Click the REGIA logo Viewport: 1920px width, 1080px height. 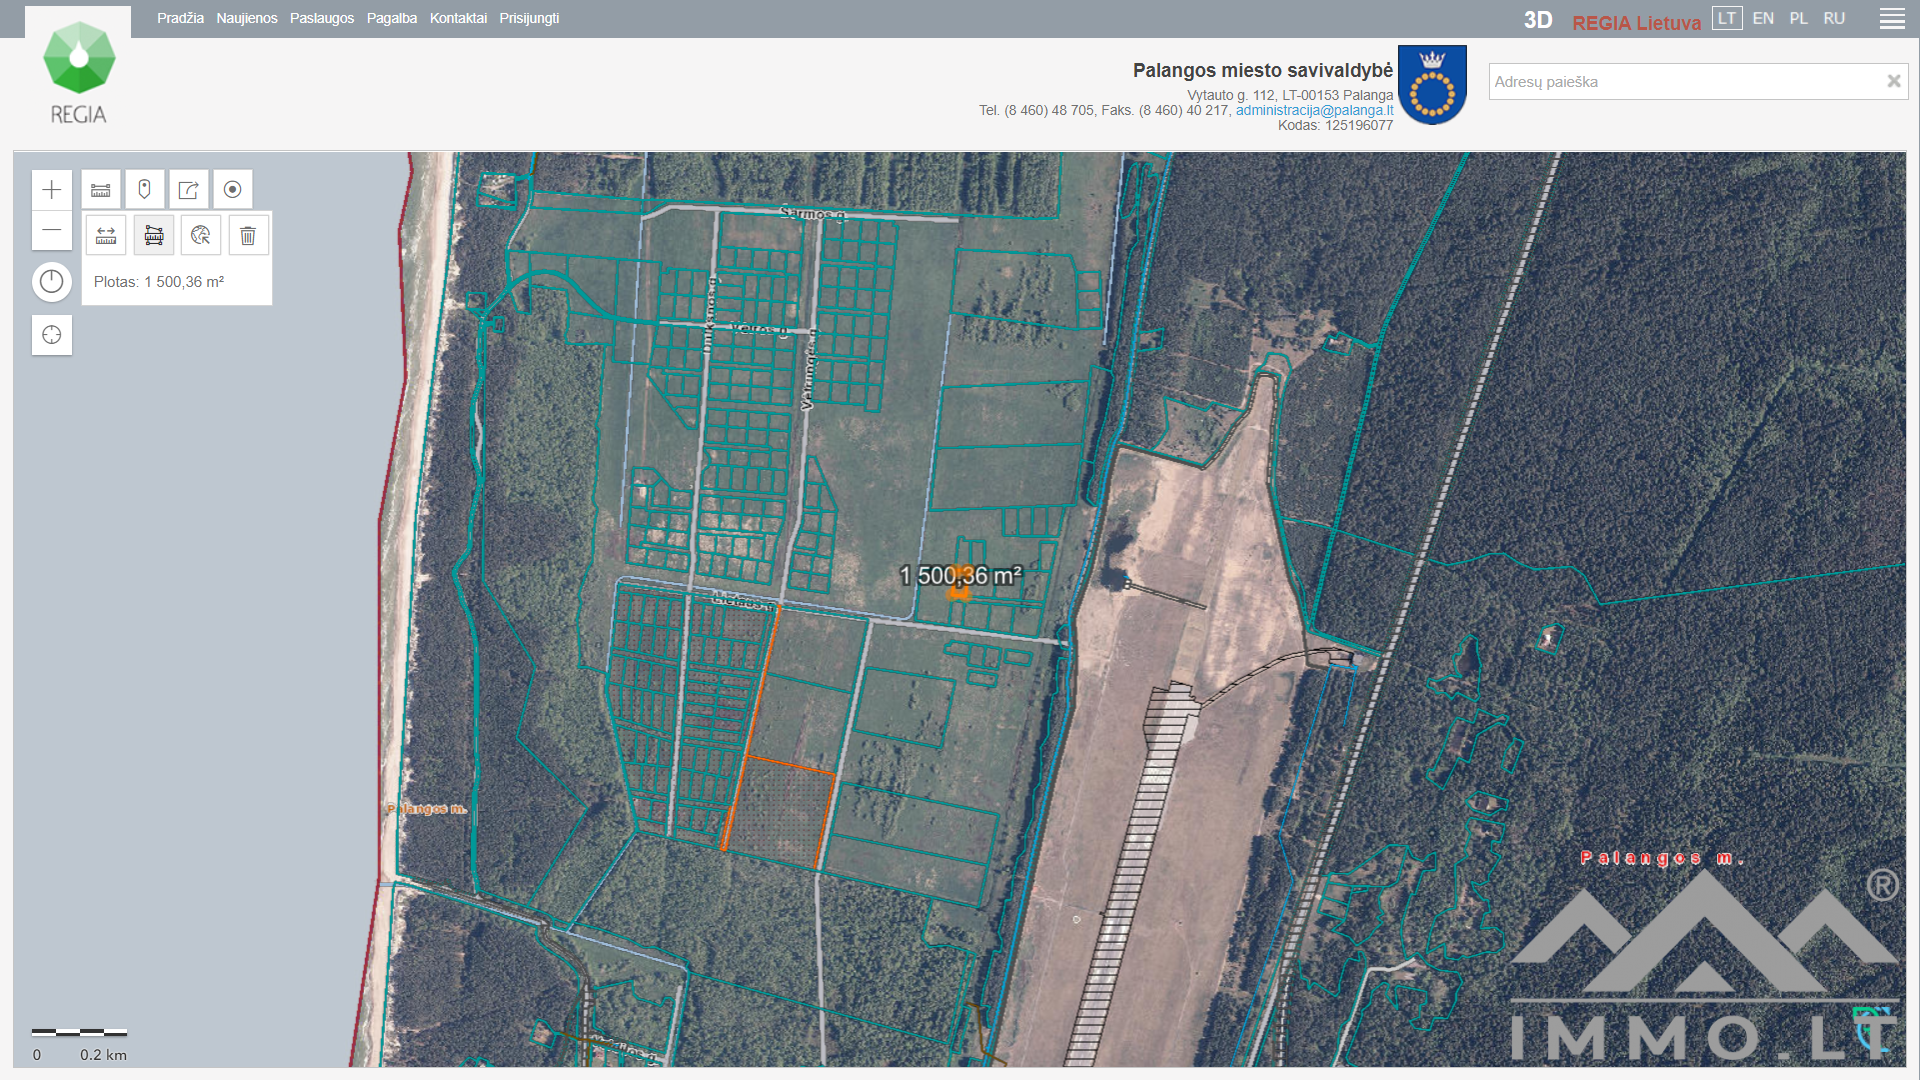pos(78,73)
